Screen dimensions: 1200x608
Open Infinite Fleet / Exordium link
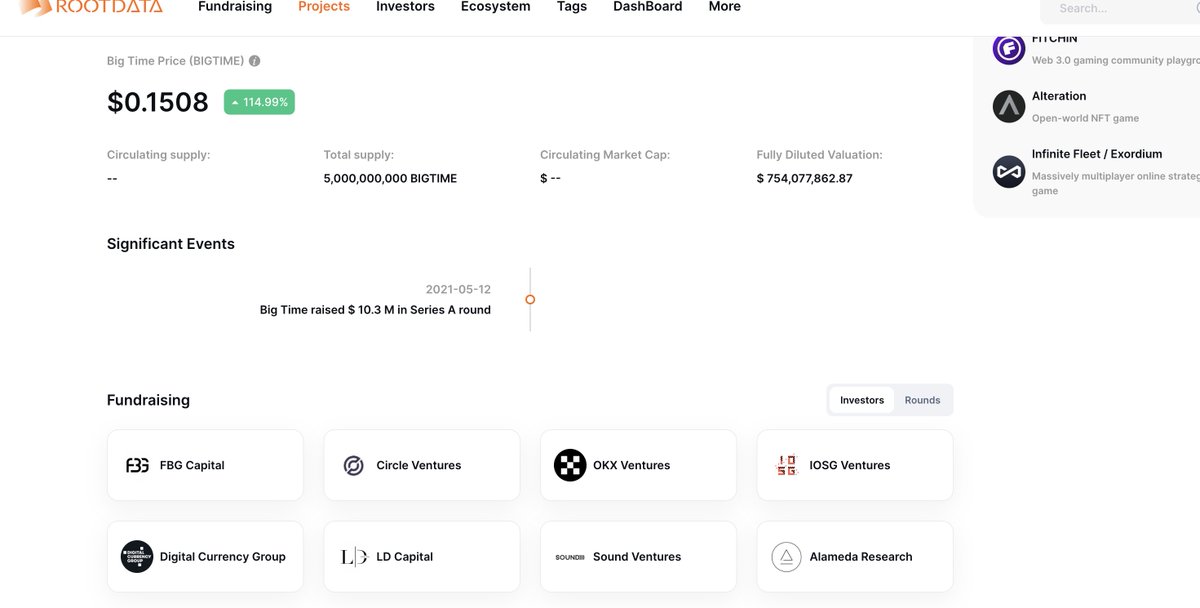click(x=1097, y=154)
